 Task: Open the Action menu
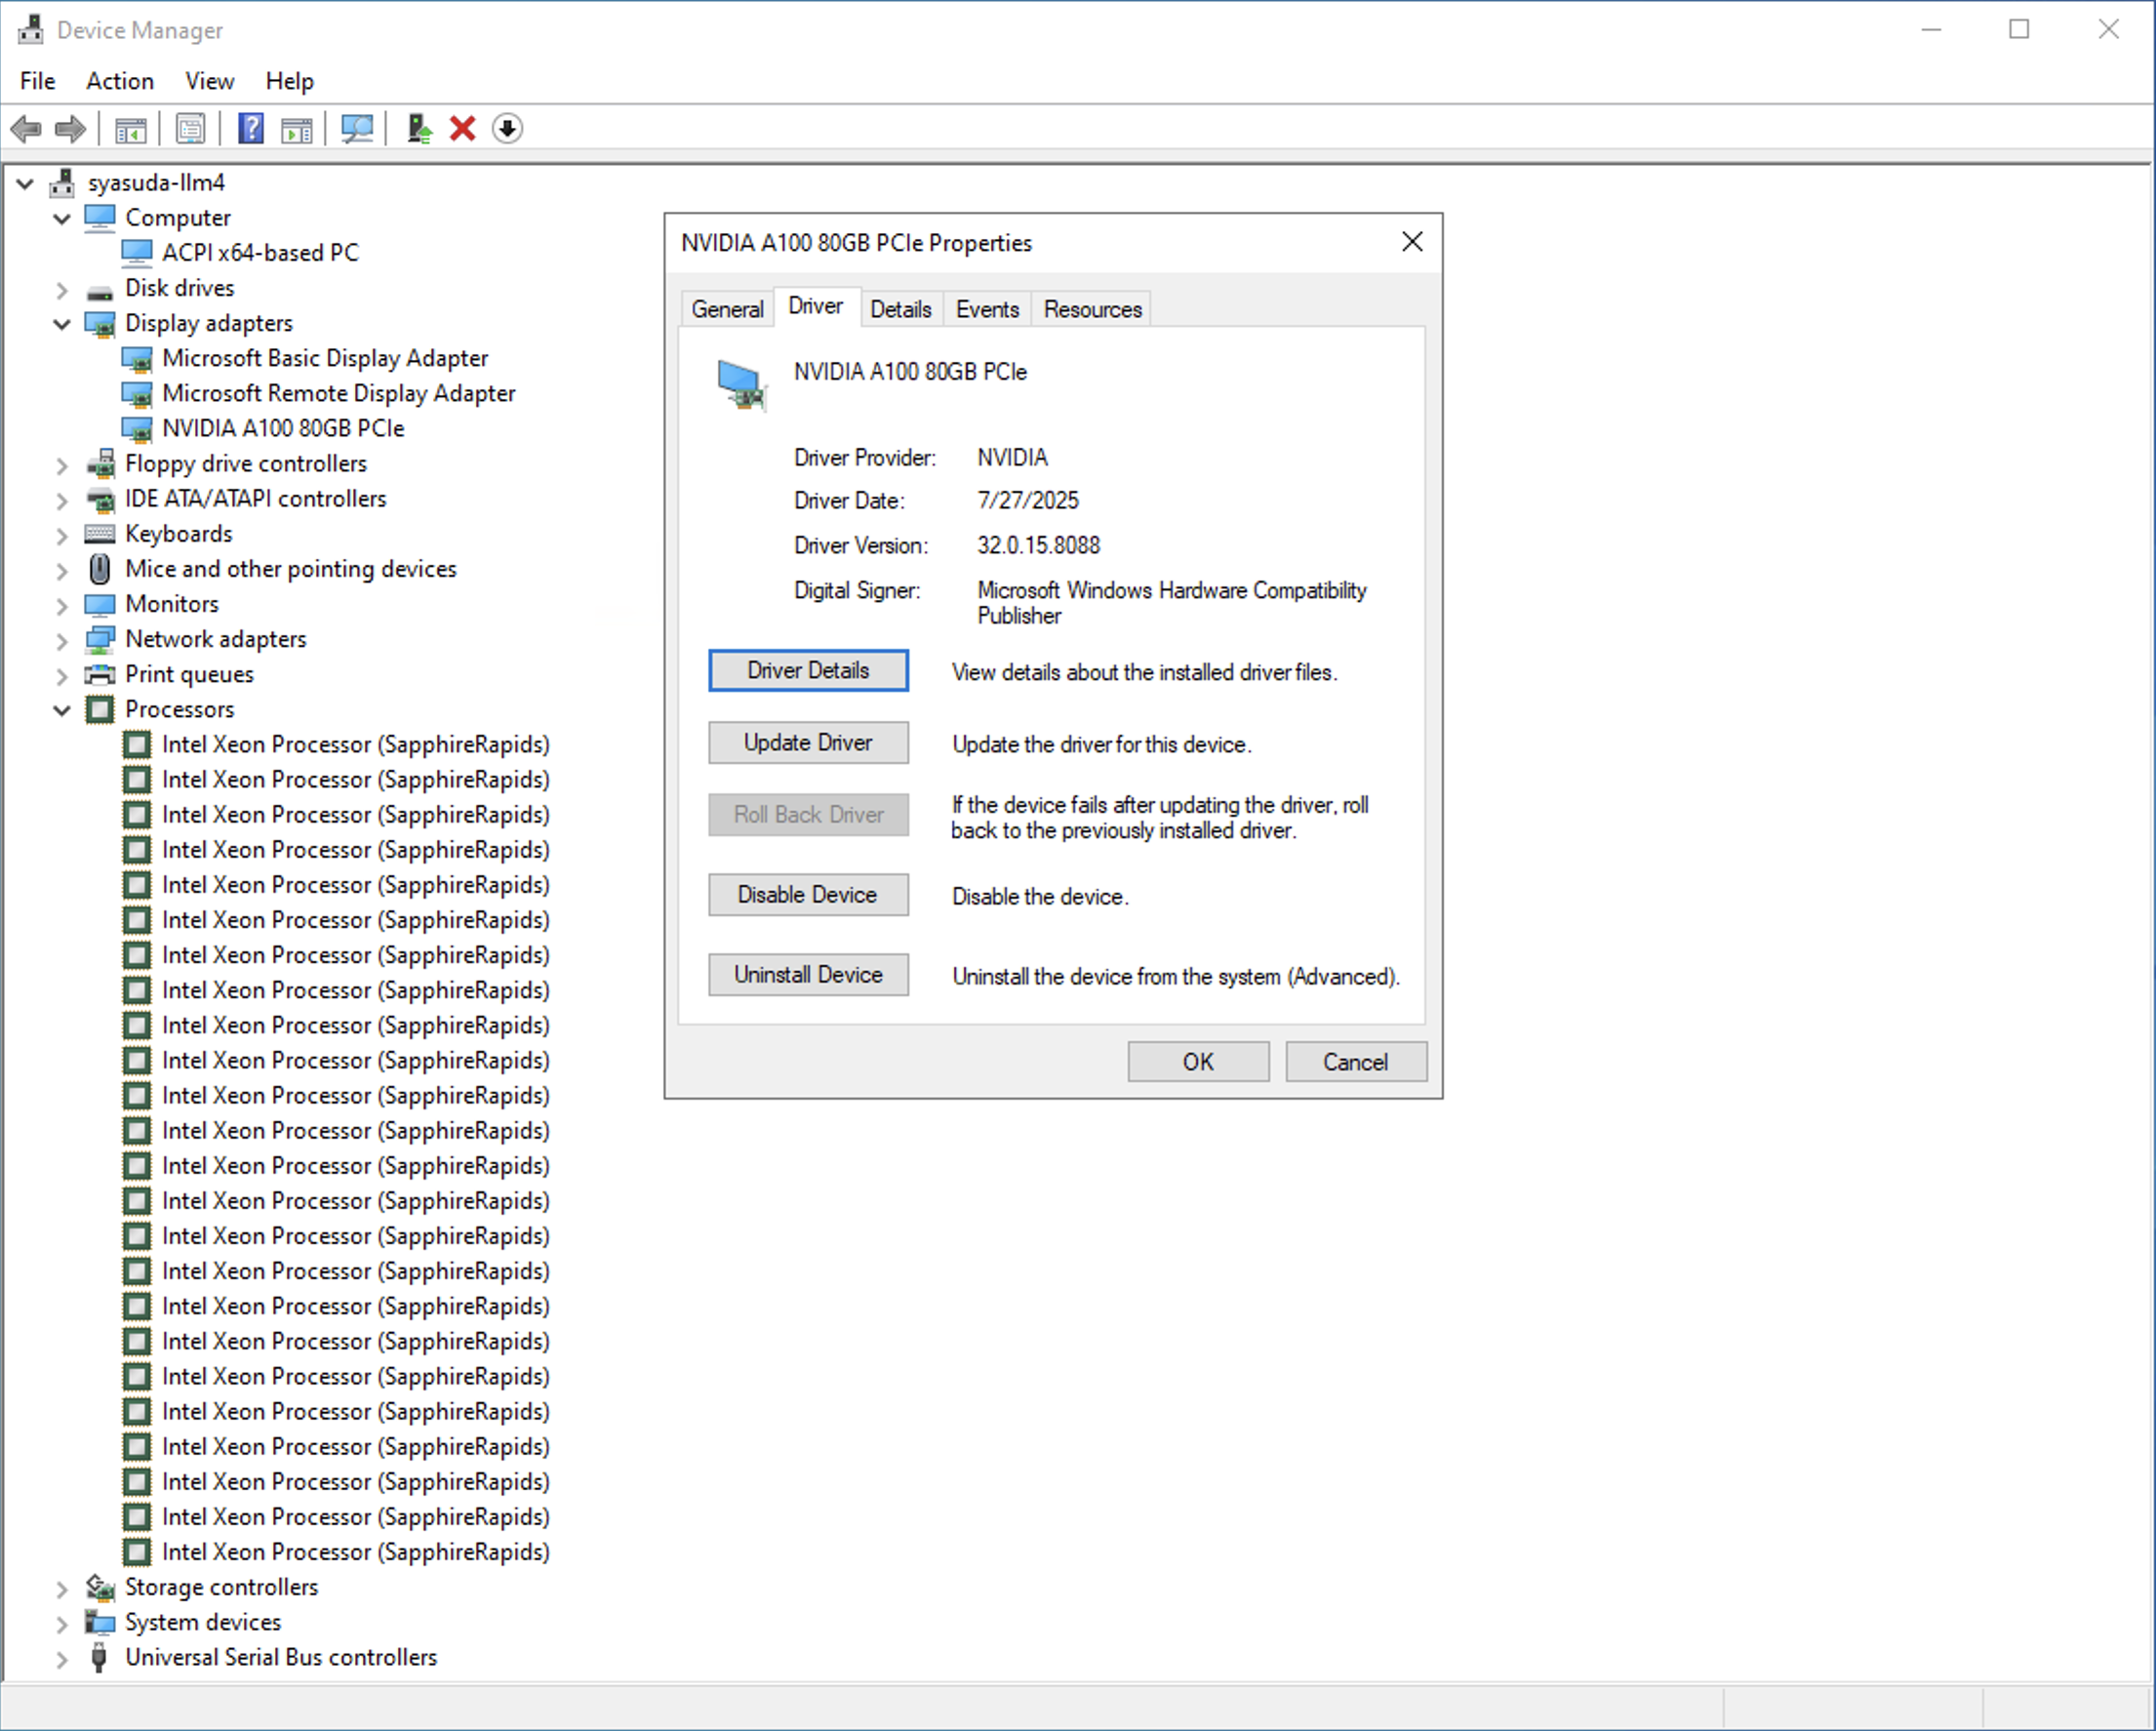coord(120,81)
